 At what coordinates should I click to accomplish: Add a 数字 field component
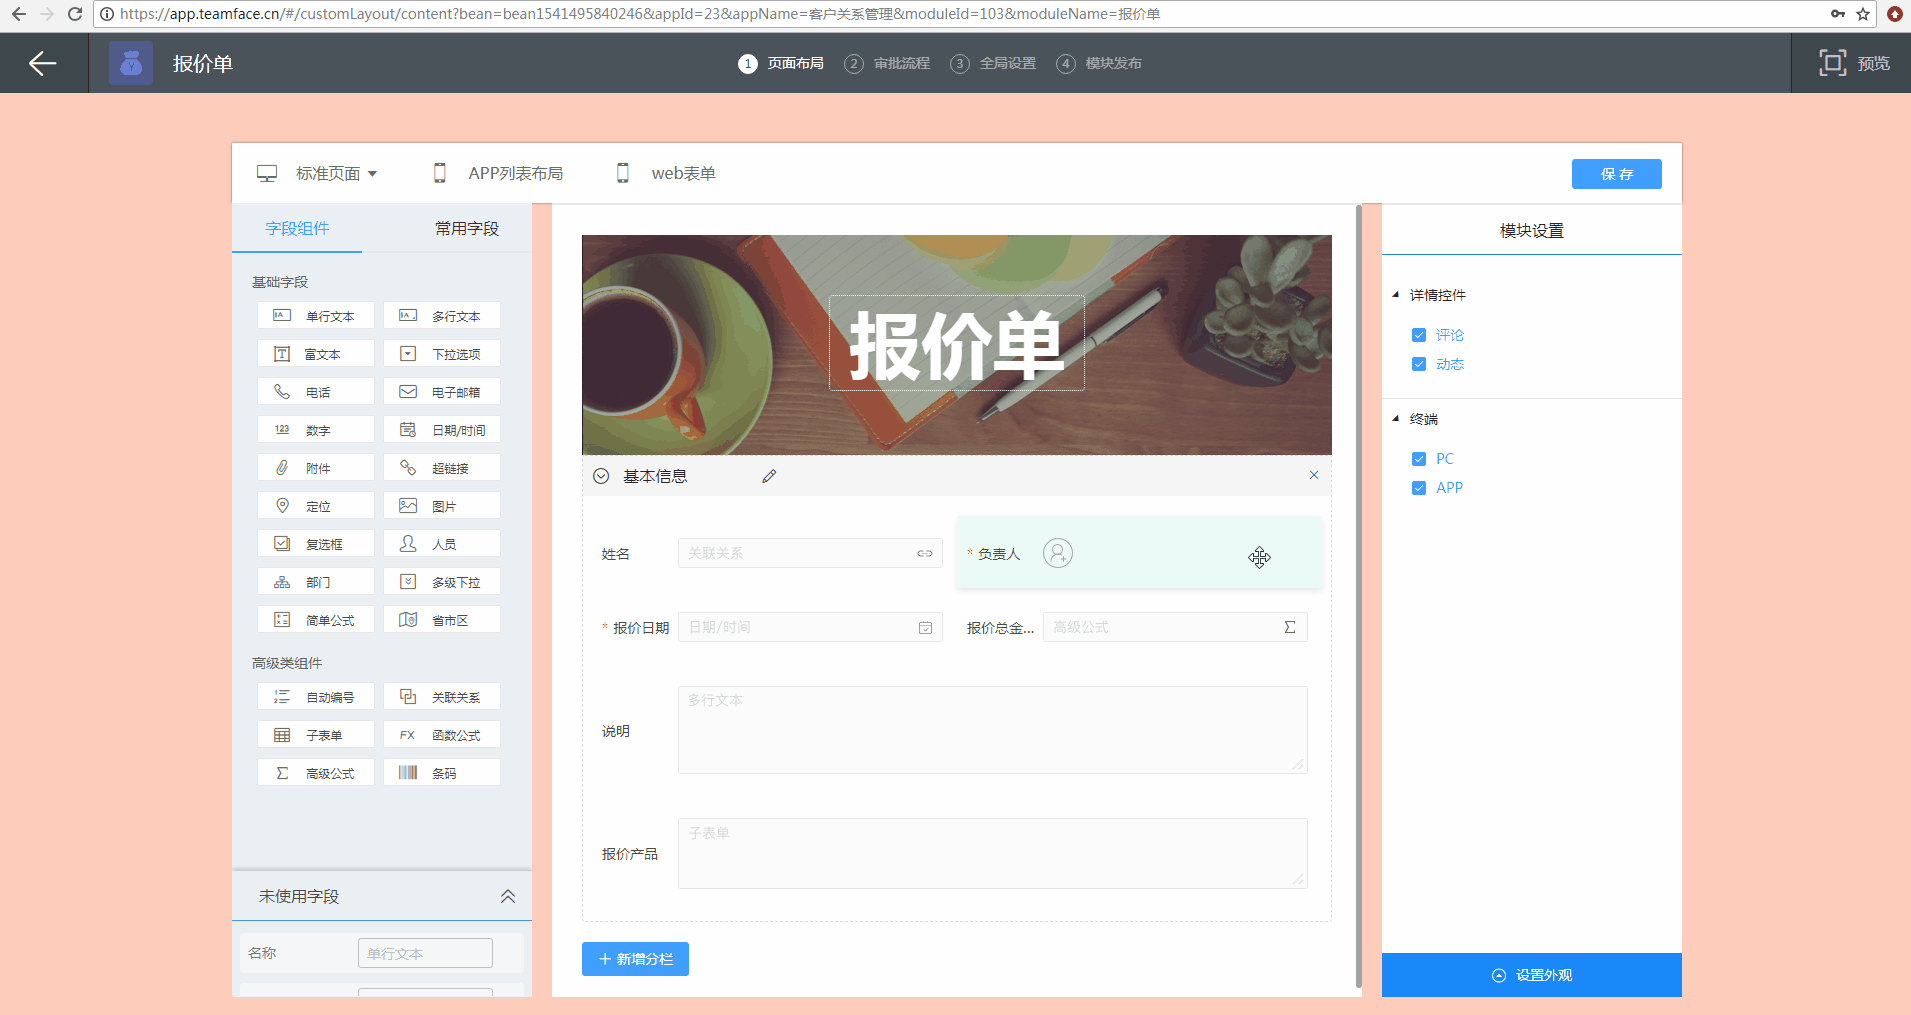tap(316, 430)
